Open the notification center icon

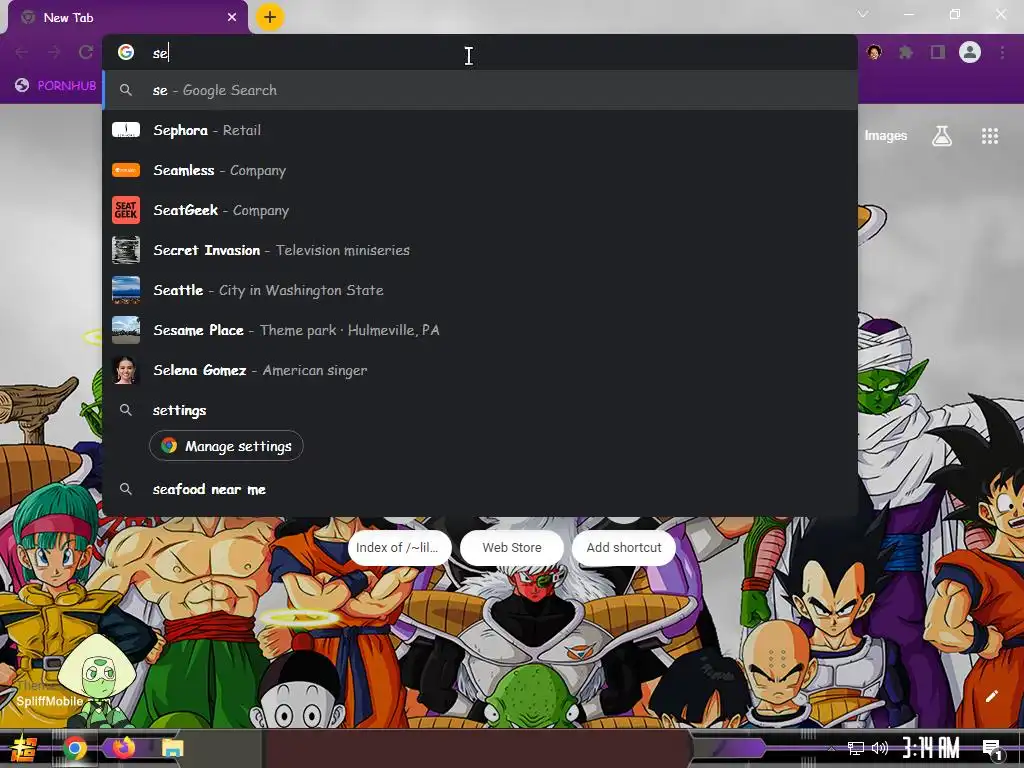pyautogui.click(x=992, y=749)
